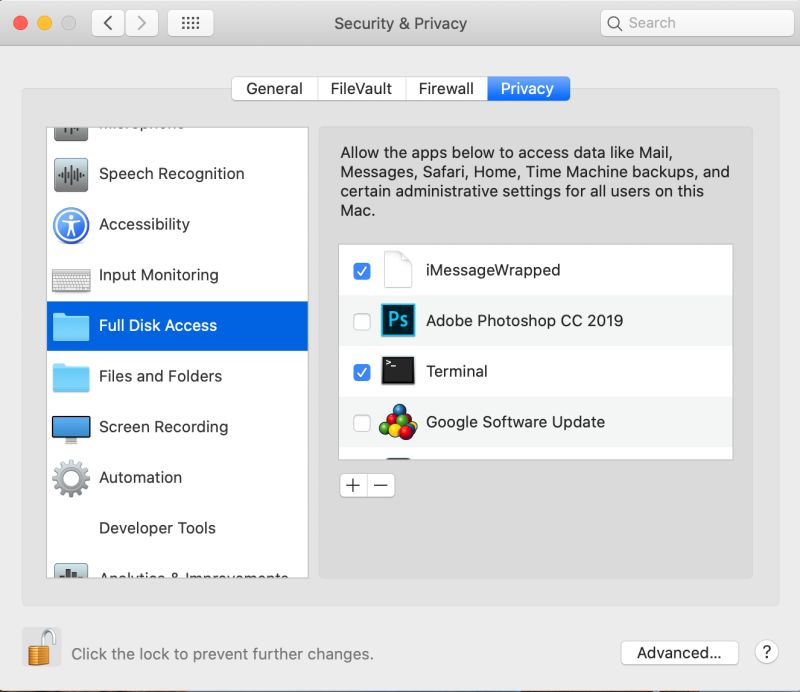The height and width of the screenshot is (692, 800).
Task: Select the Speech Recognition privacy category
Action: point(170,174)
